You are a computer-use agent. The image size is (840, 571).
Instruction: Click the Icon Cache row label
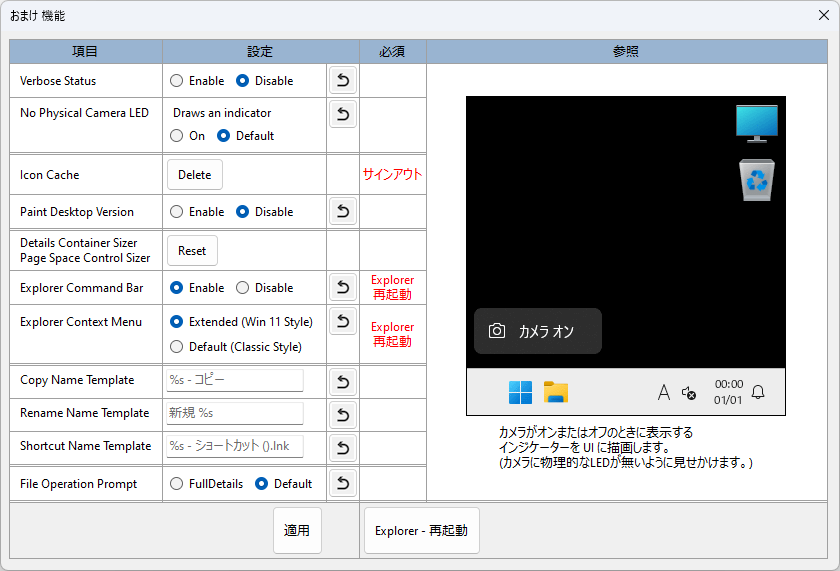49,175
